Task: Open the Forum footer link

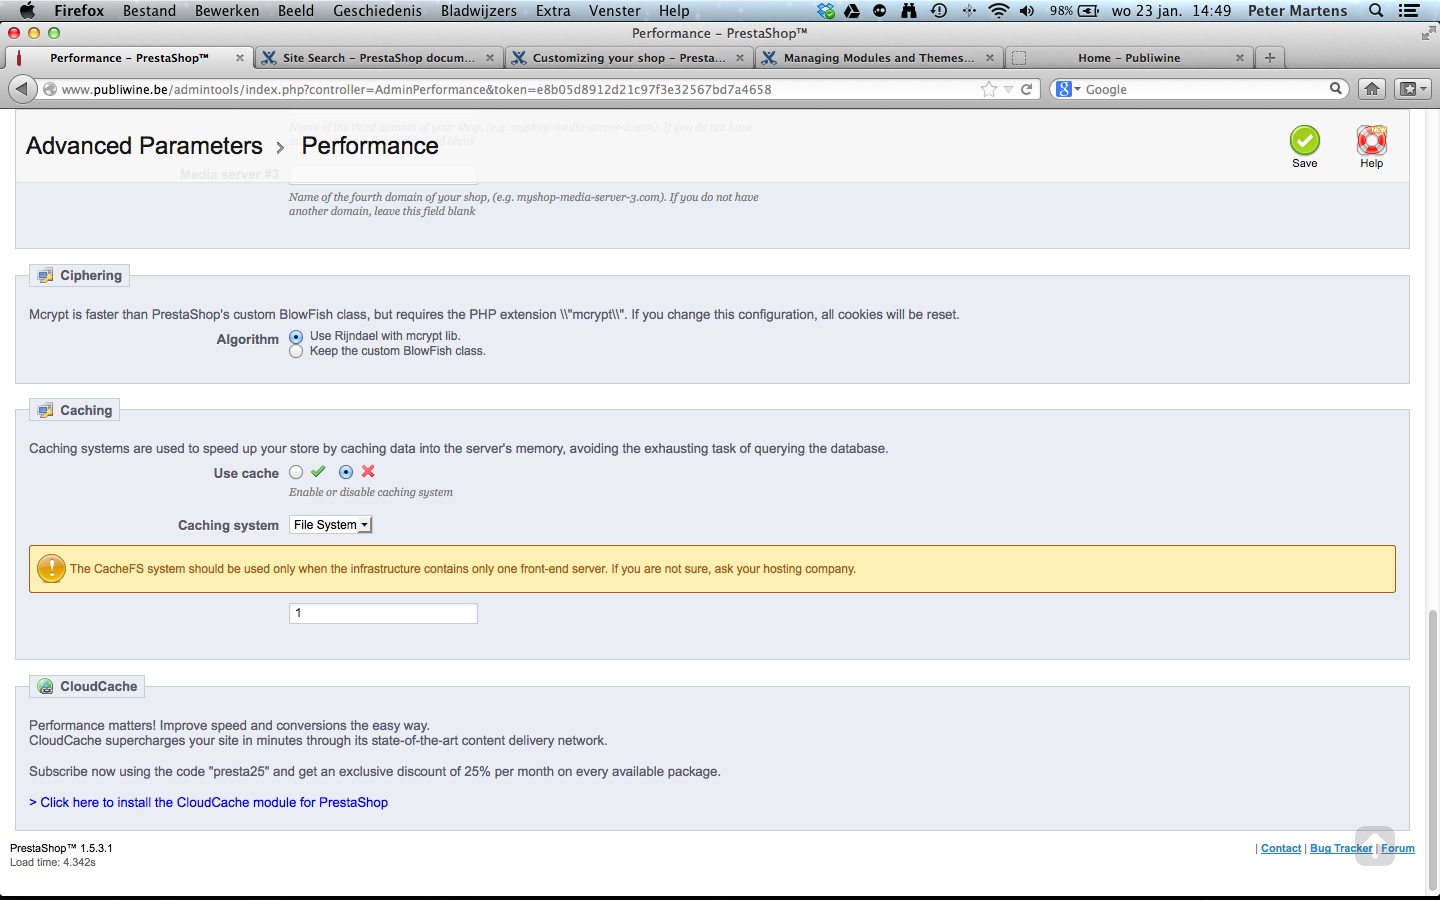Action: (1398, 848)
